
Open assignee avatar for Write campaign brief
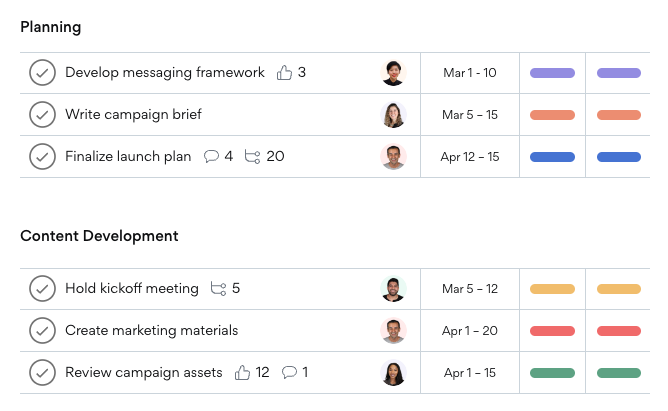(x=393, y=115)
